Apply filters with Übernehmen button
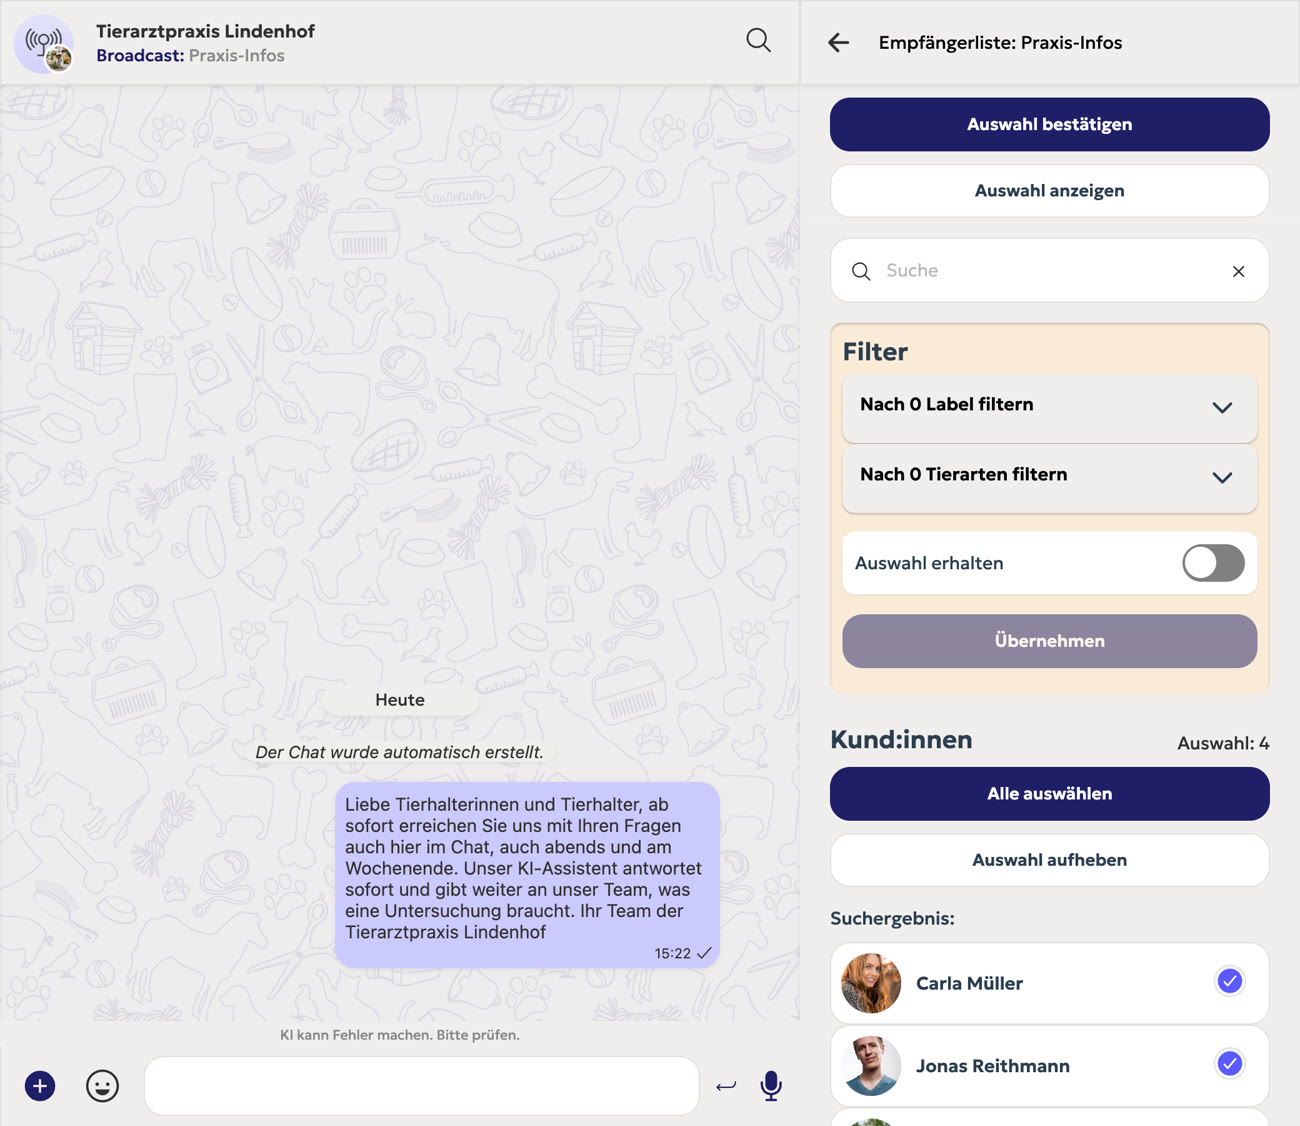The height and width of the screenshot is (1126, 1300). [x=1050, y=641]
